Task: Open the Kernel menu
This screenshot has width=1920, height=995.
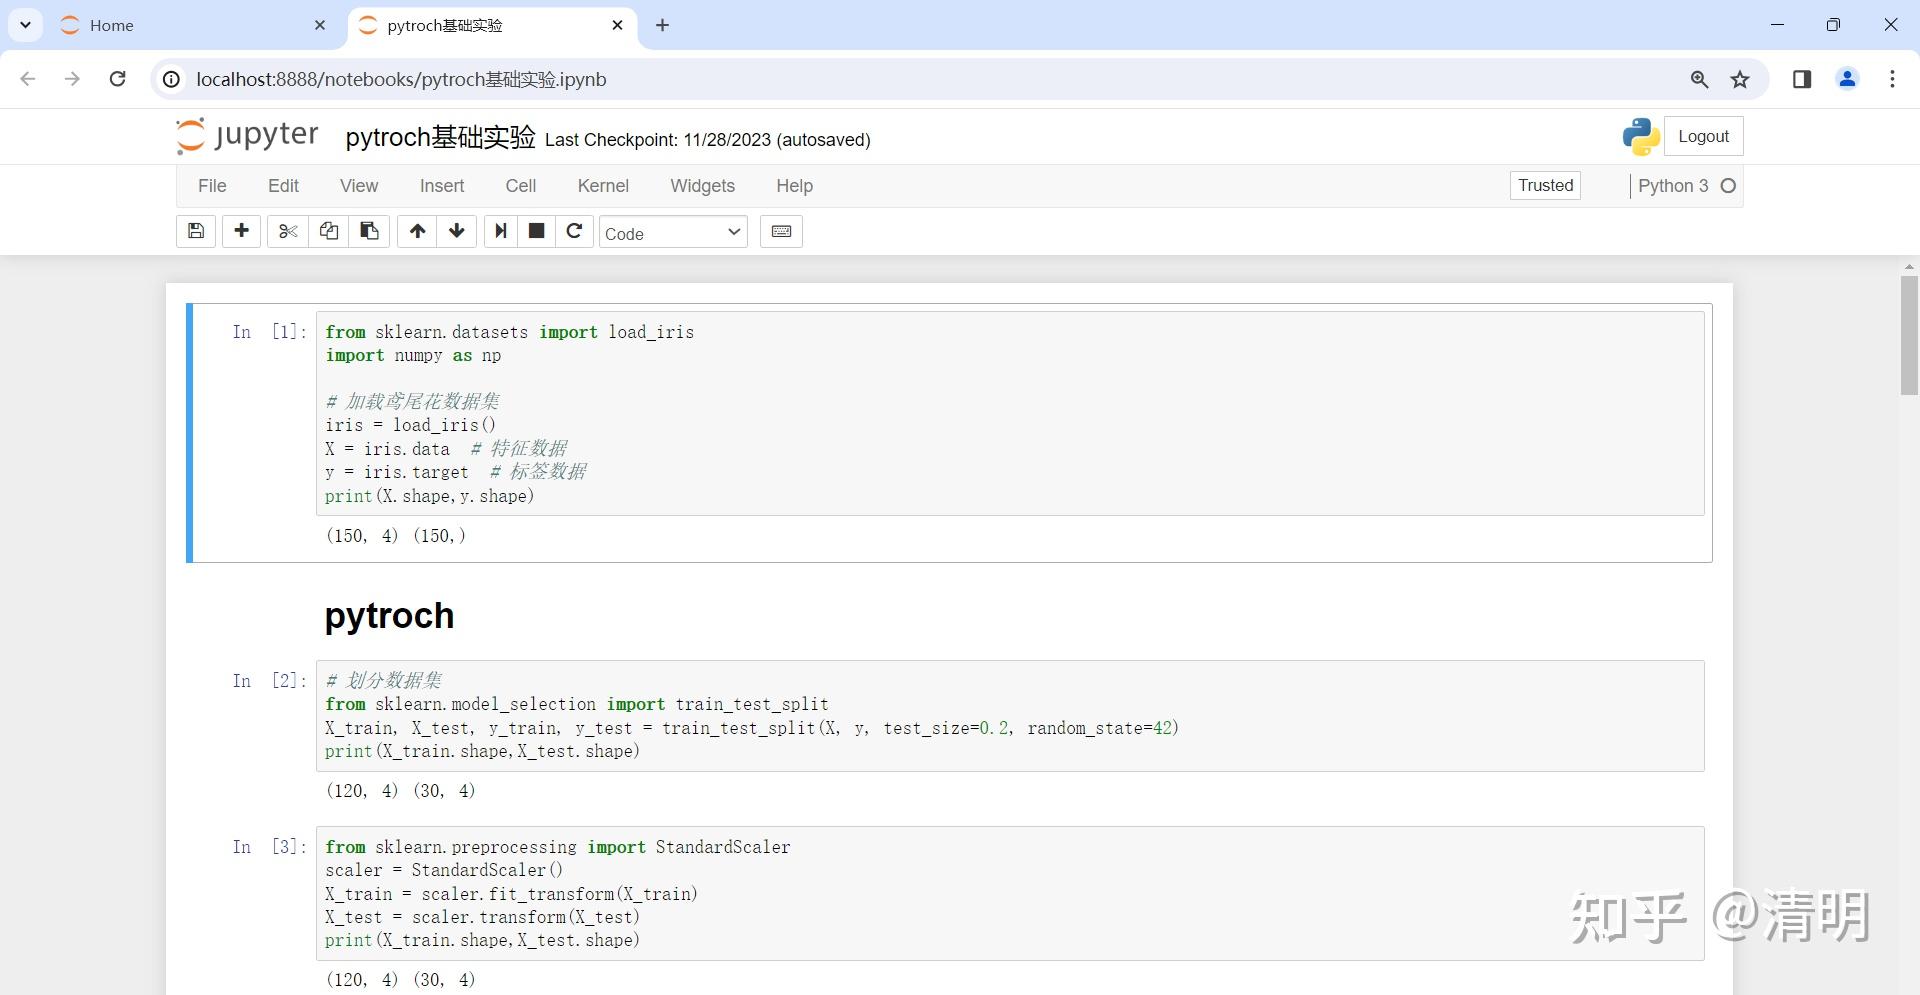Action: coord(602,186)
